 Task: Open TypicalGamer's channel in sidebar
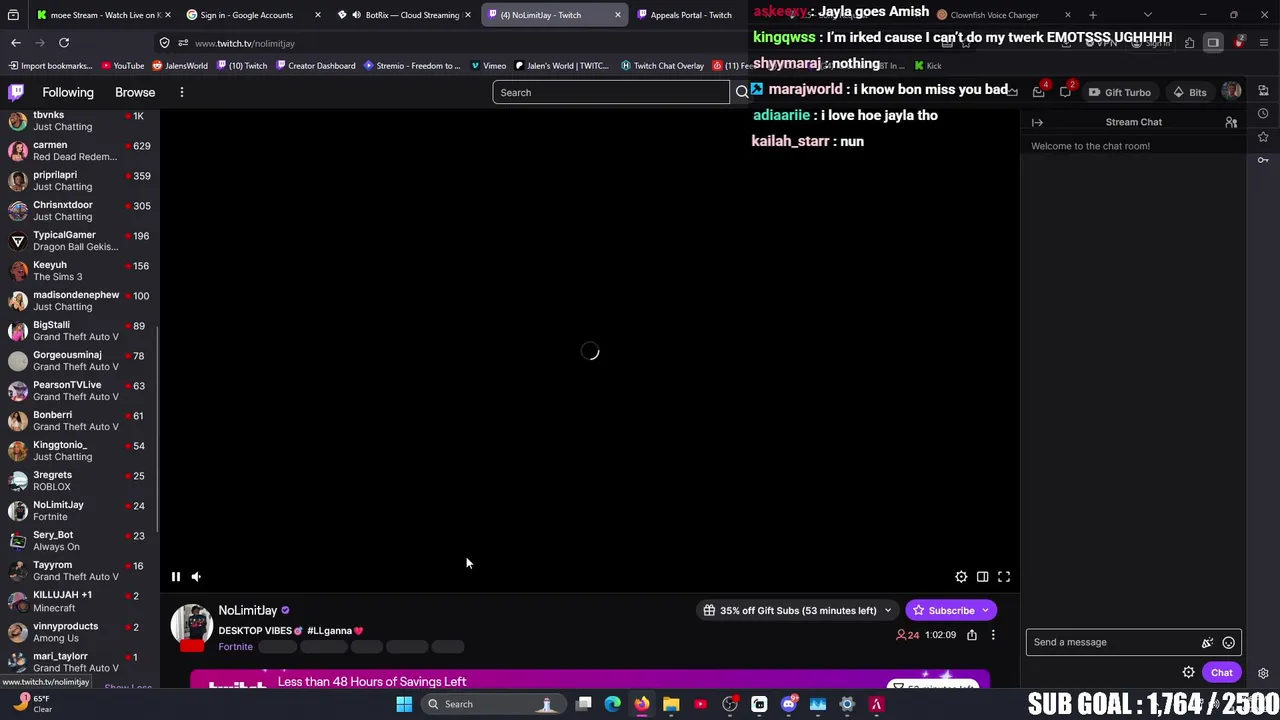(x=80, y=241)
